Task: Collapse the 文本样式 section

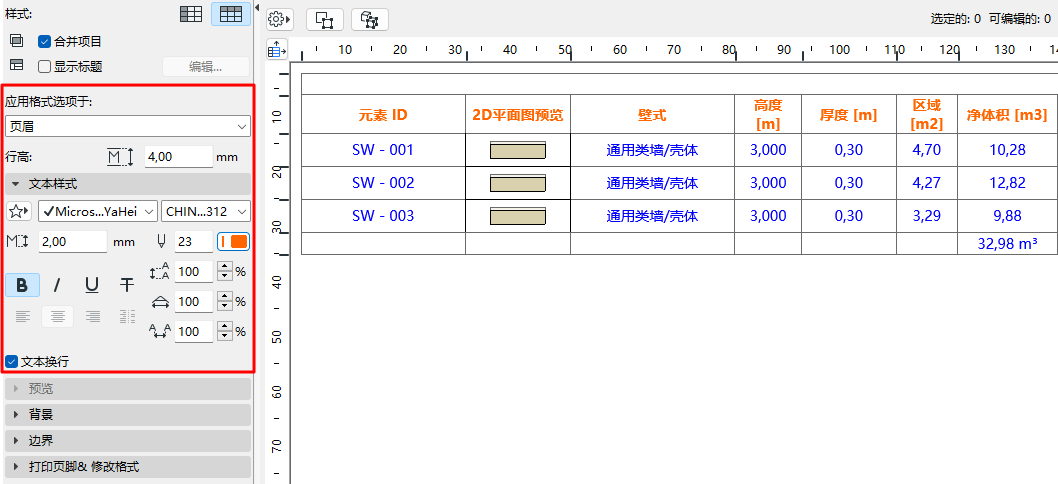Action: click(x=128, y=184)
